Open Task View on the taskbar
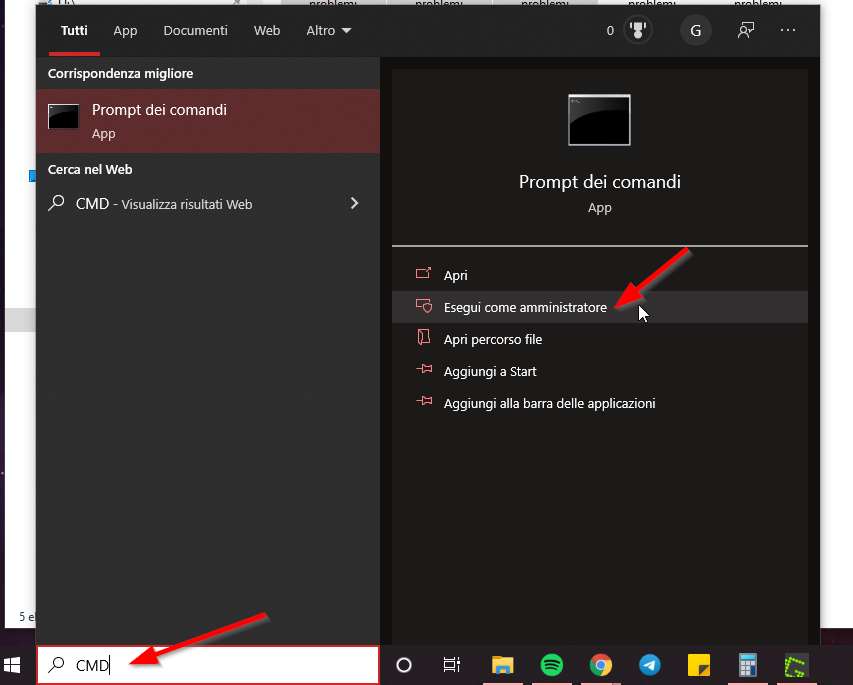Viewport: 853px width, 685px height. [x=452, y=665]
